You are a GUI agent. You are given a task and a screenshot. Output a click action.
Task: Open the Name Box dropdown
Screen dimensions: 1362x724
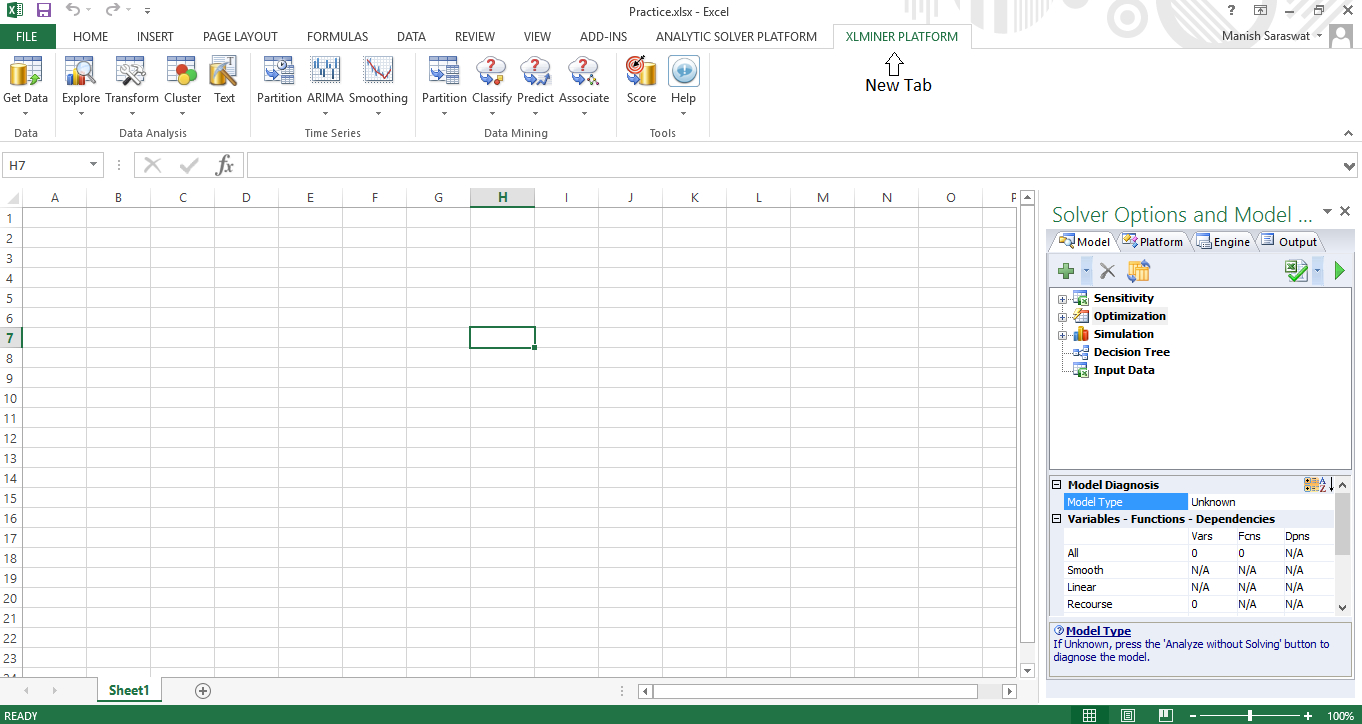93,164
